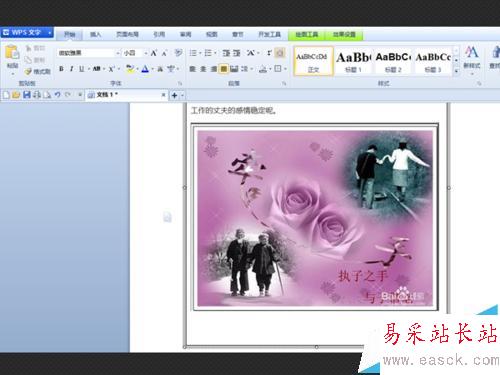Screen dimensions: 500x375
Task: Click the Paste clipboard icon
Action: 12,52
